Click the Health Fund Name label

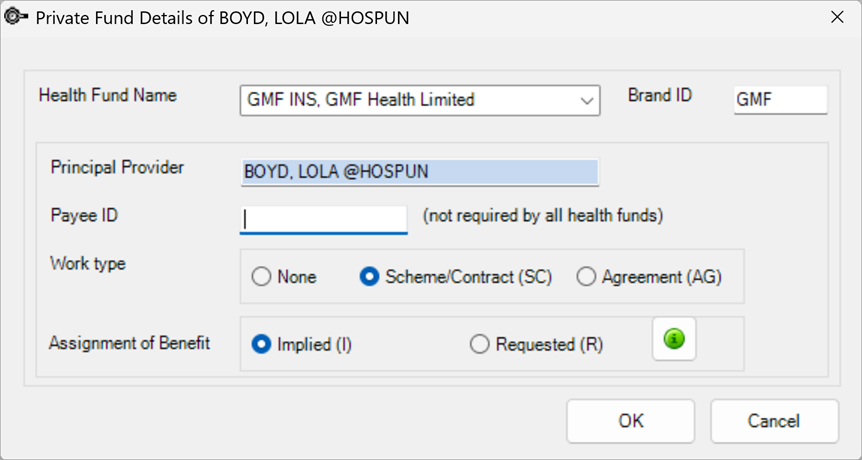pyautogui.click(x=108, y=95)
